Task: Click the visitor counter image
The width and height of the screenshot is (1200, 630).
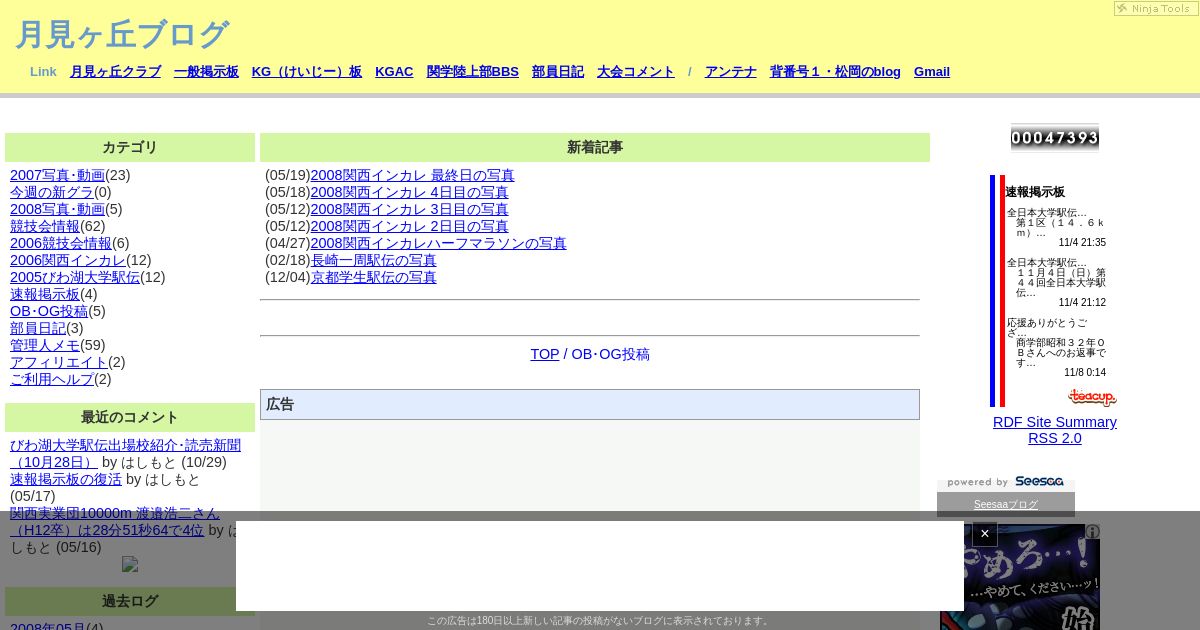Action: [1055, 138]
